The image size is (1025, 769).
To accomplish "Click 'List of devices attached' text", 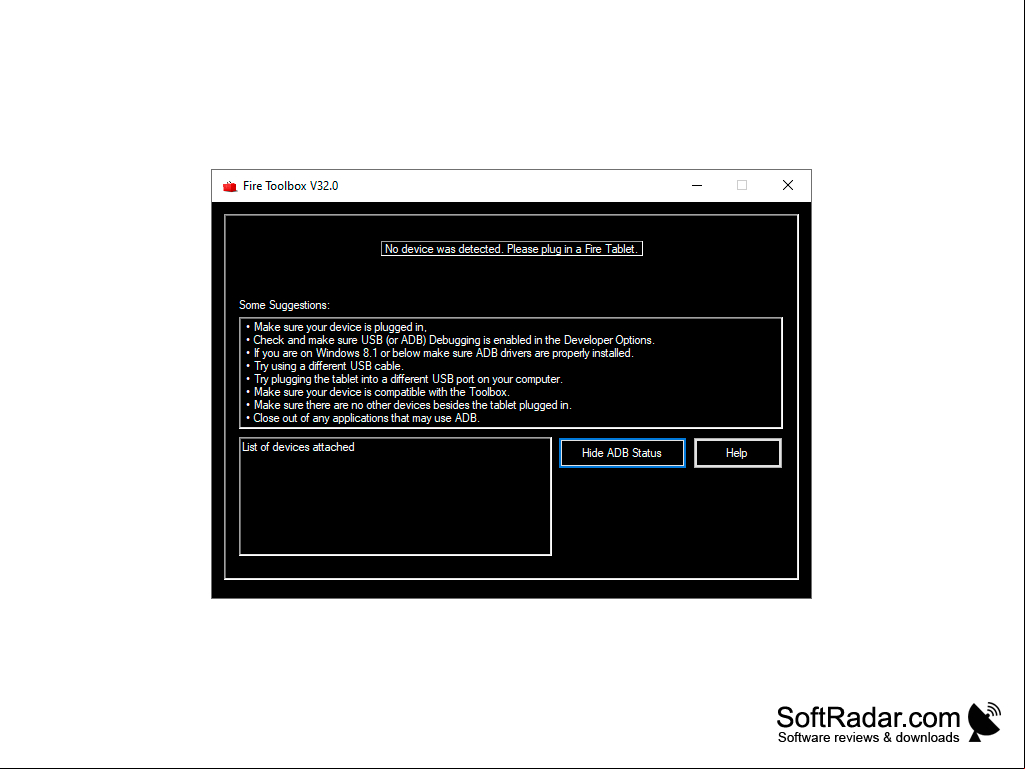I will pos(298,447).
